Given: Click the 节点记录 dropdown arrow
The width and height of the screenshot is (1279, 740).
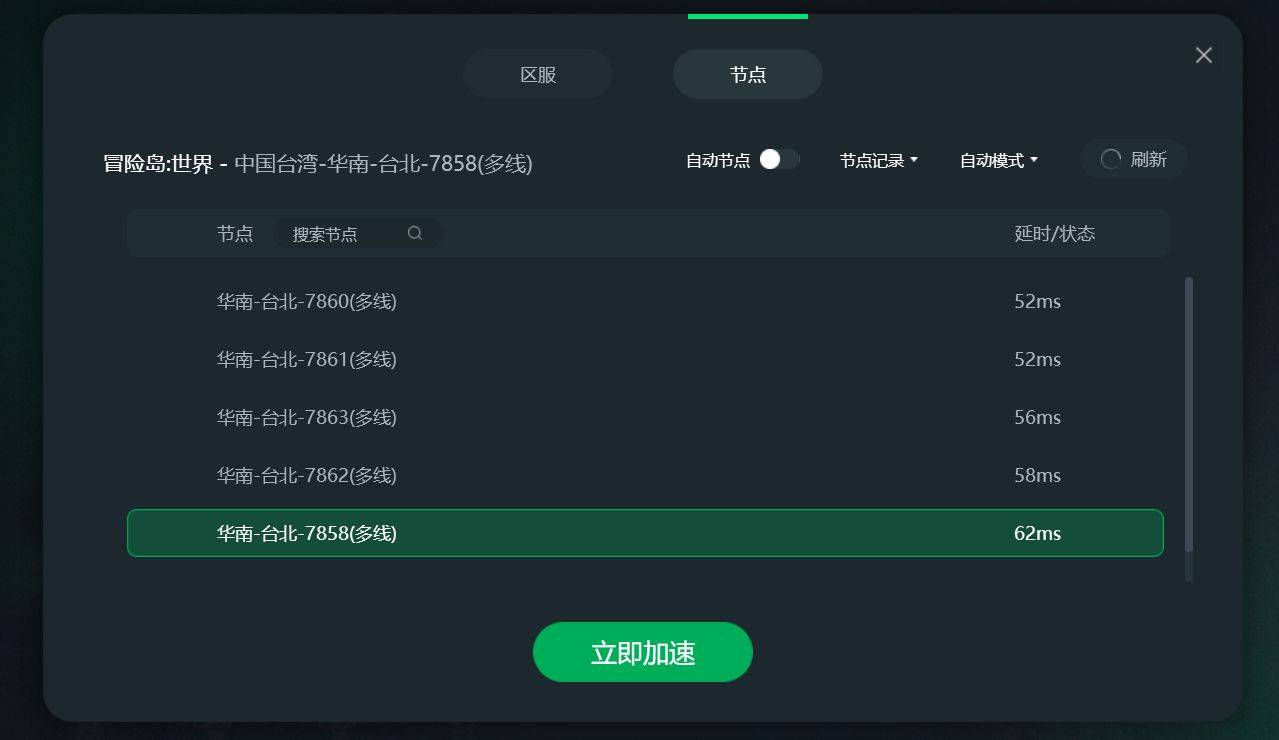Looking at the screenshot, I should (x=914, y=160).
